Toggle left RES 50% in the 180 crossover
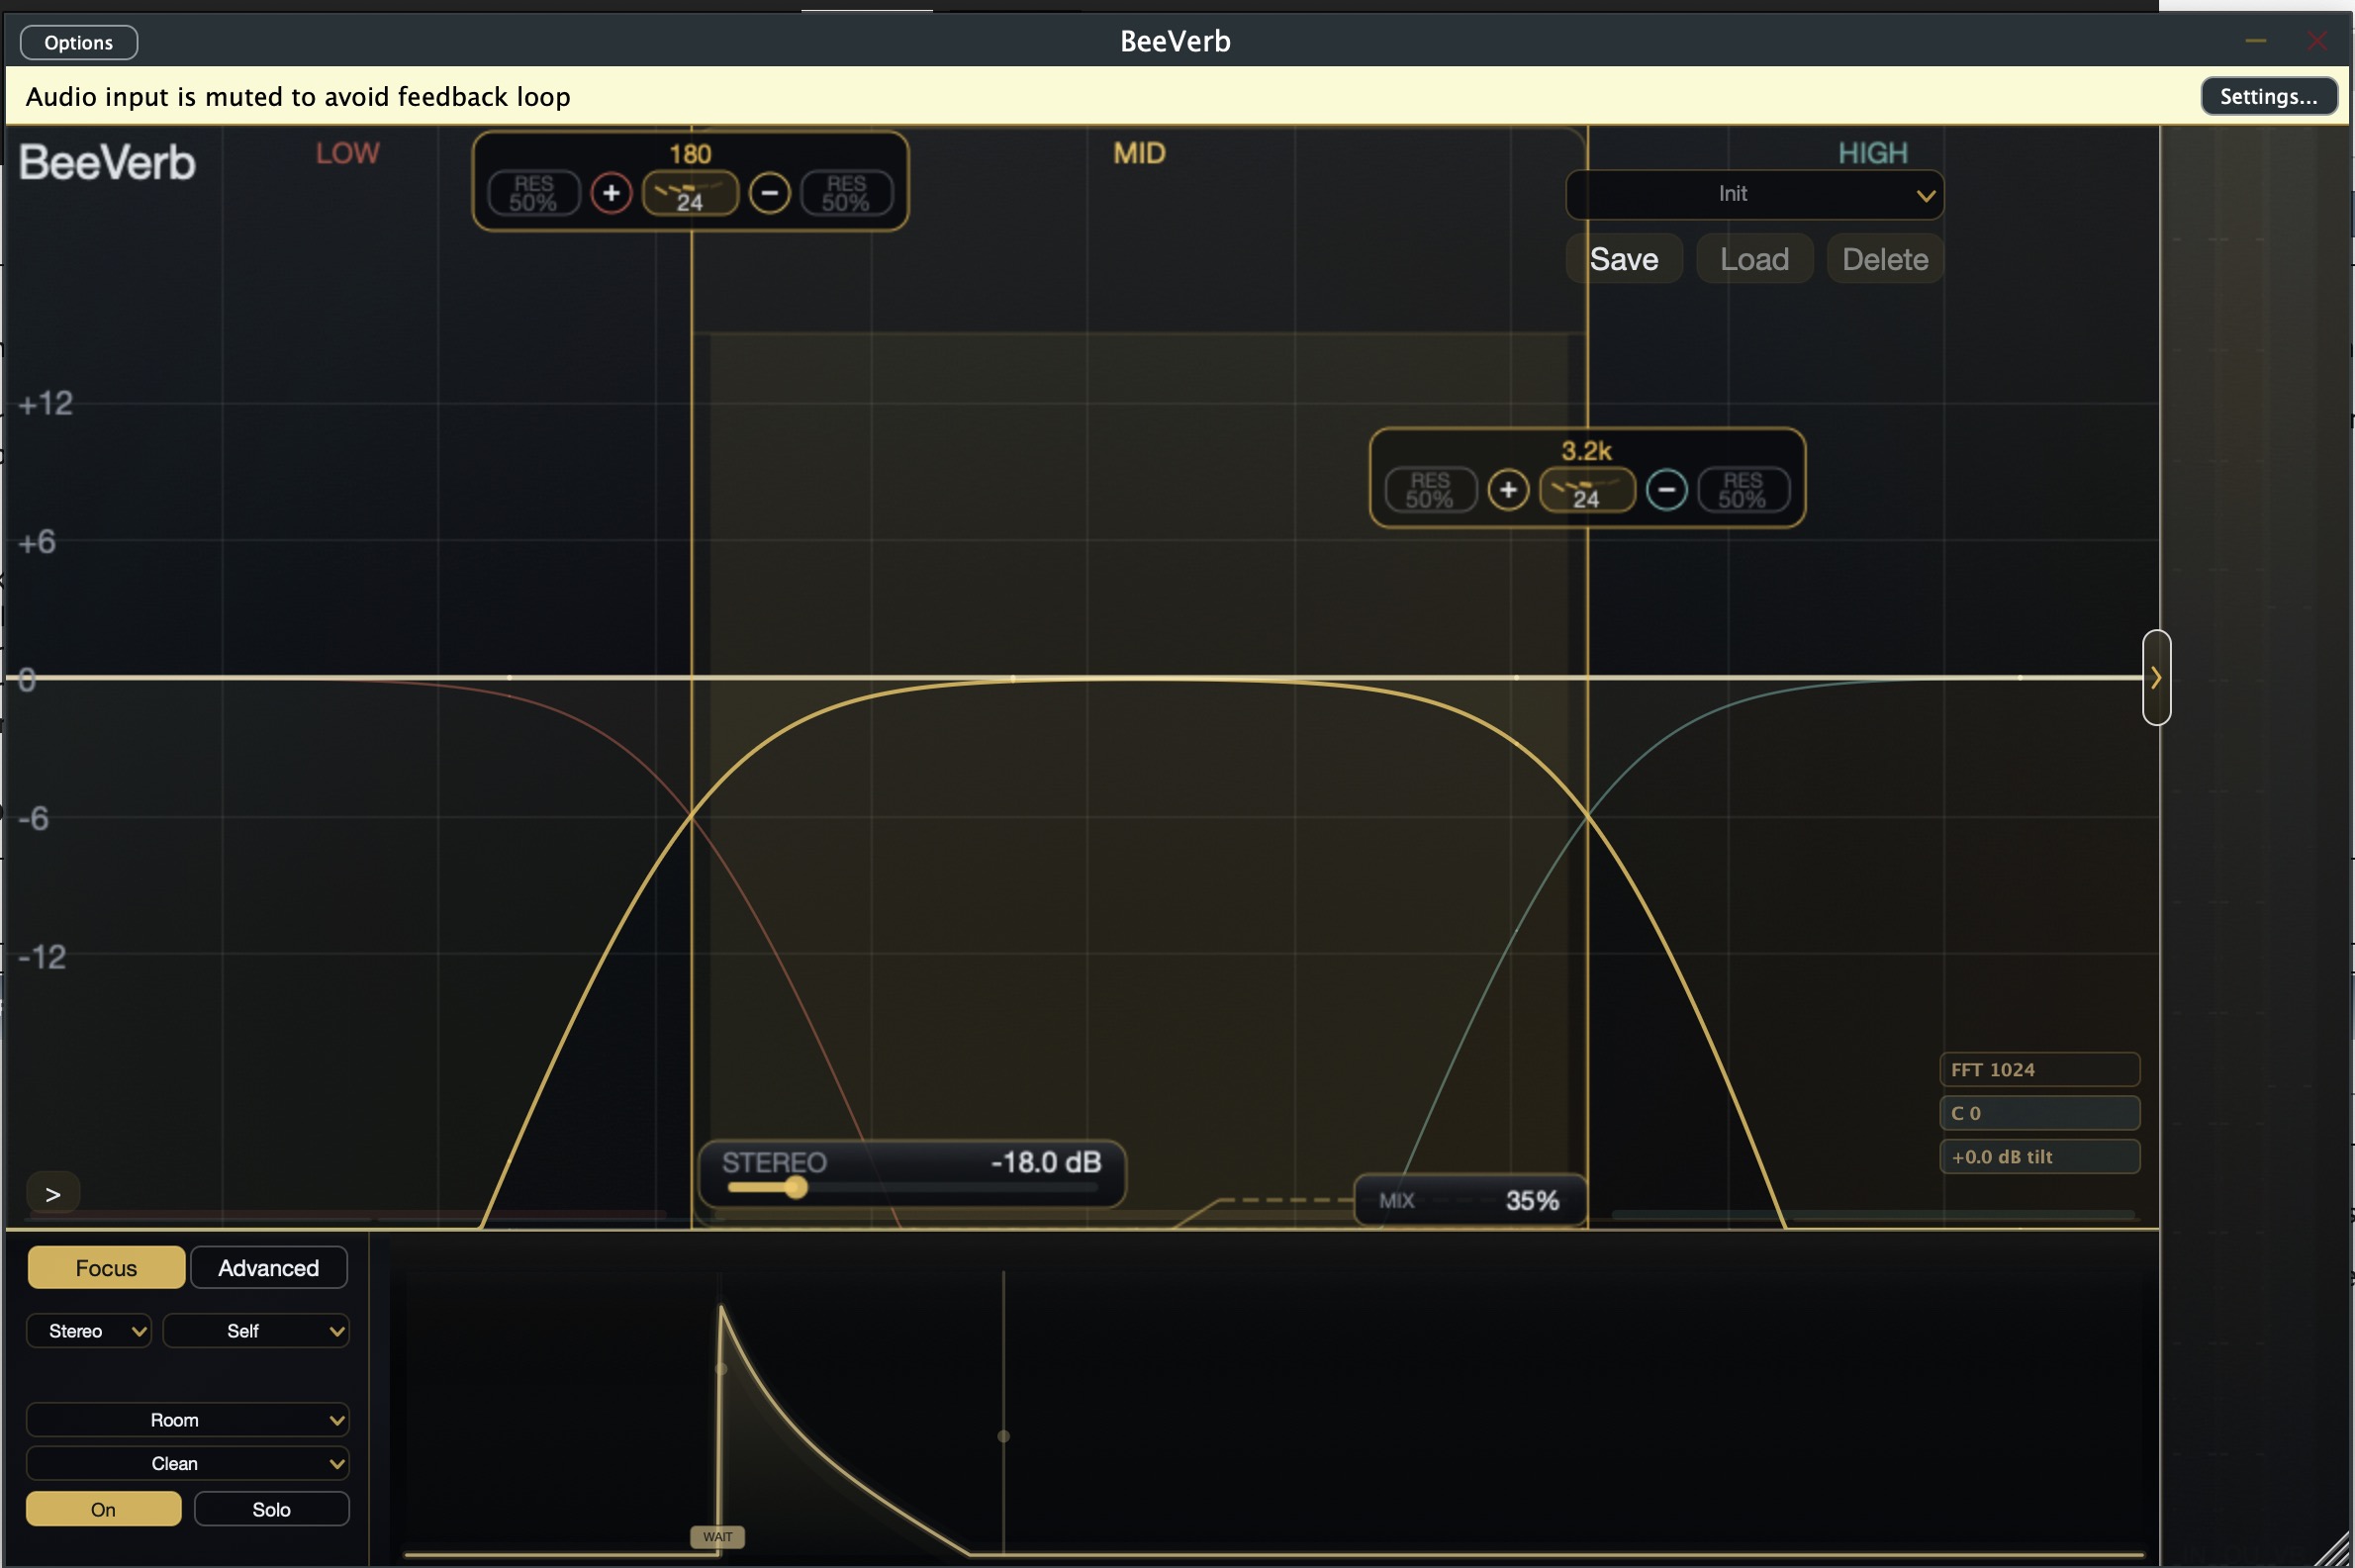The image size is (2355, 1568). click(x=534, y=193)
